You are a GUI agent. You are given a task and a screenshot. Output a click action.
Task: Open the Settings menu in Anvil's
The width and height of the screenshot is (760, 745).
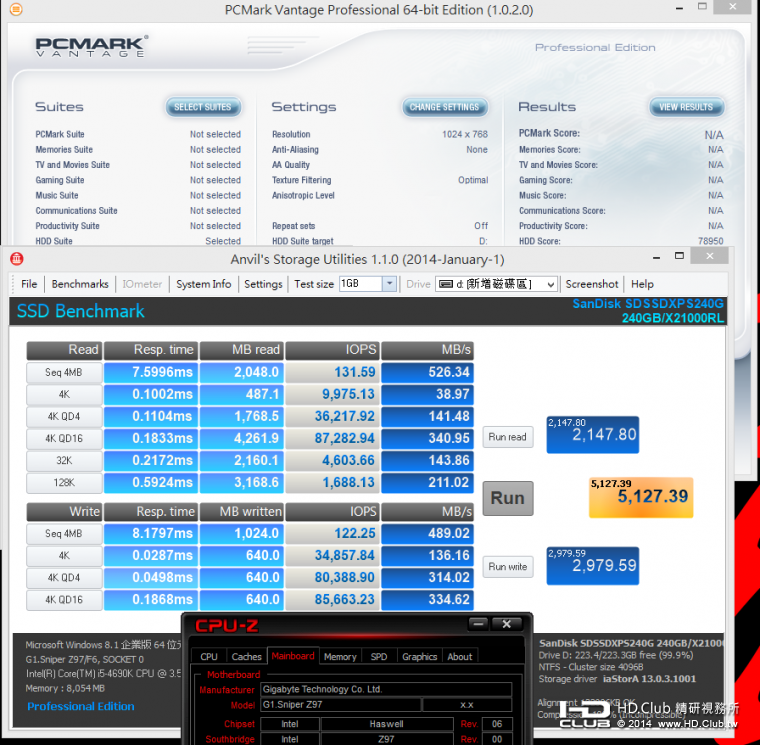(263, 284)
